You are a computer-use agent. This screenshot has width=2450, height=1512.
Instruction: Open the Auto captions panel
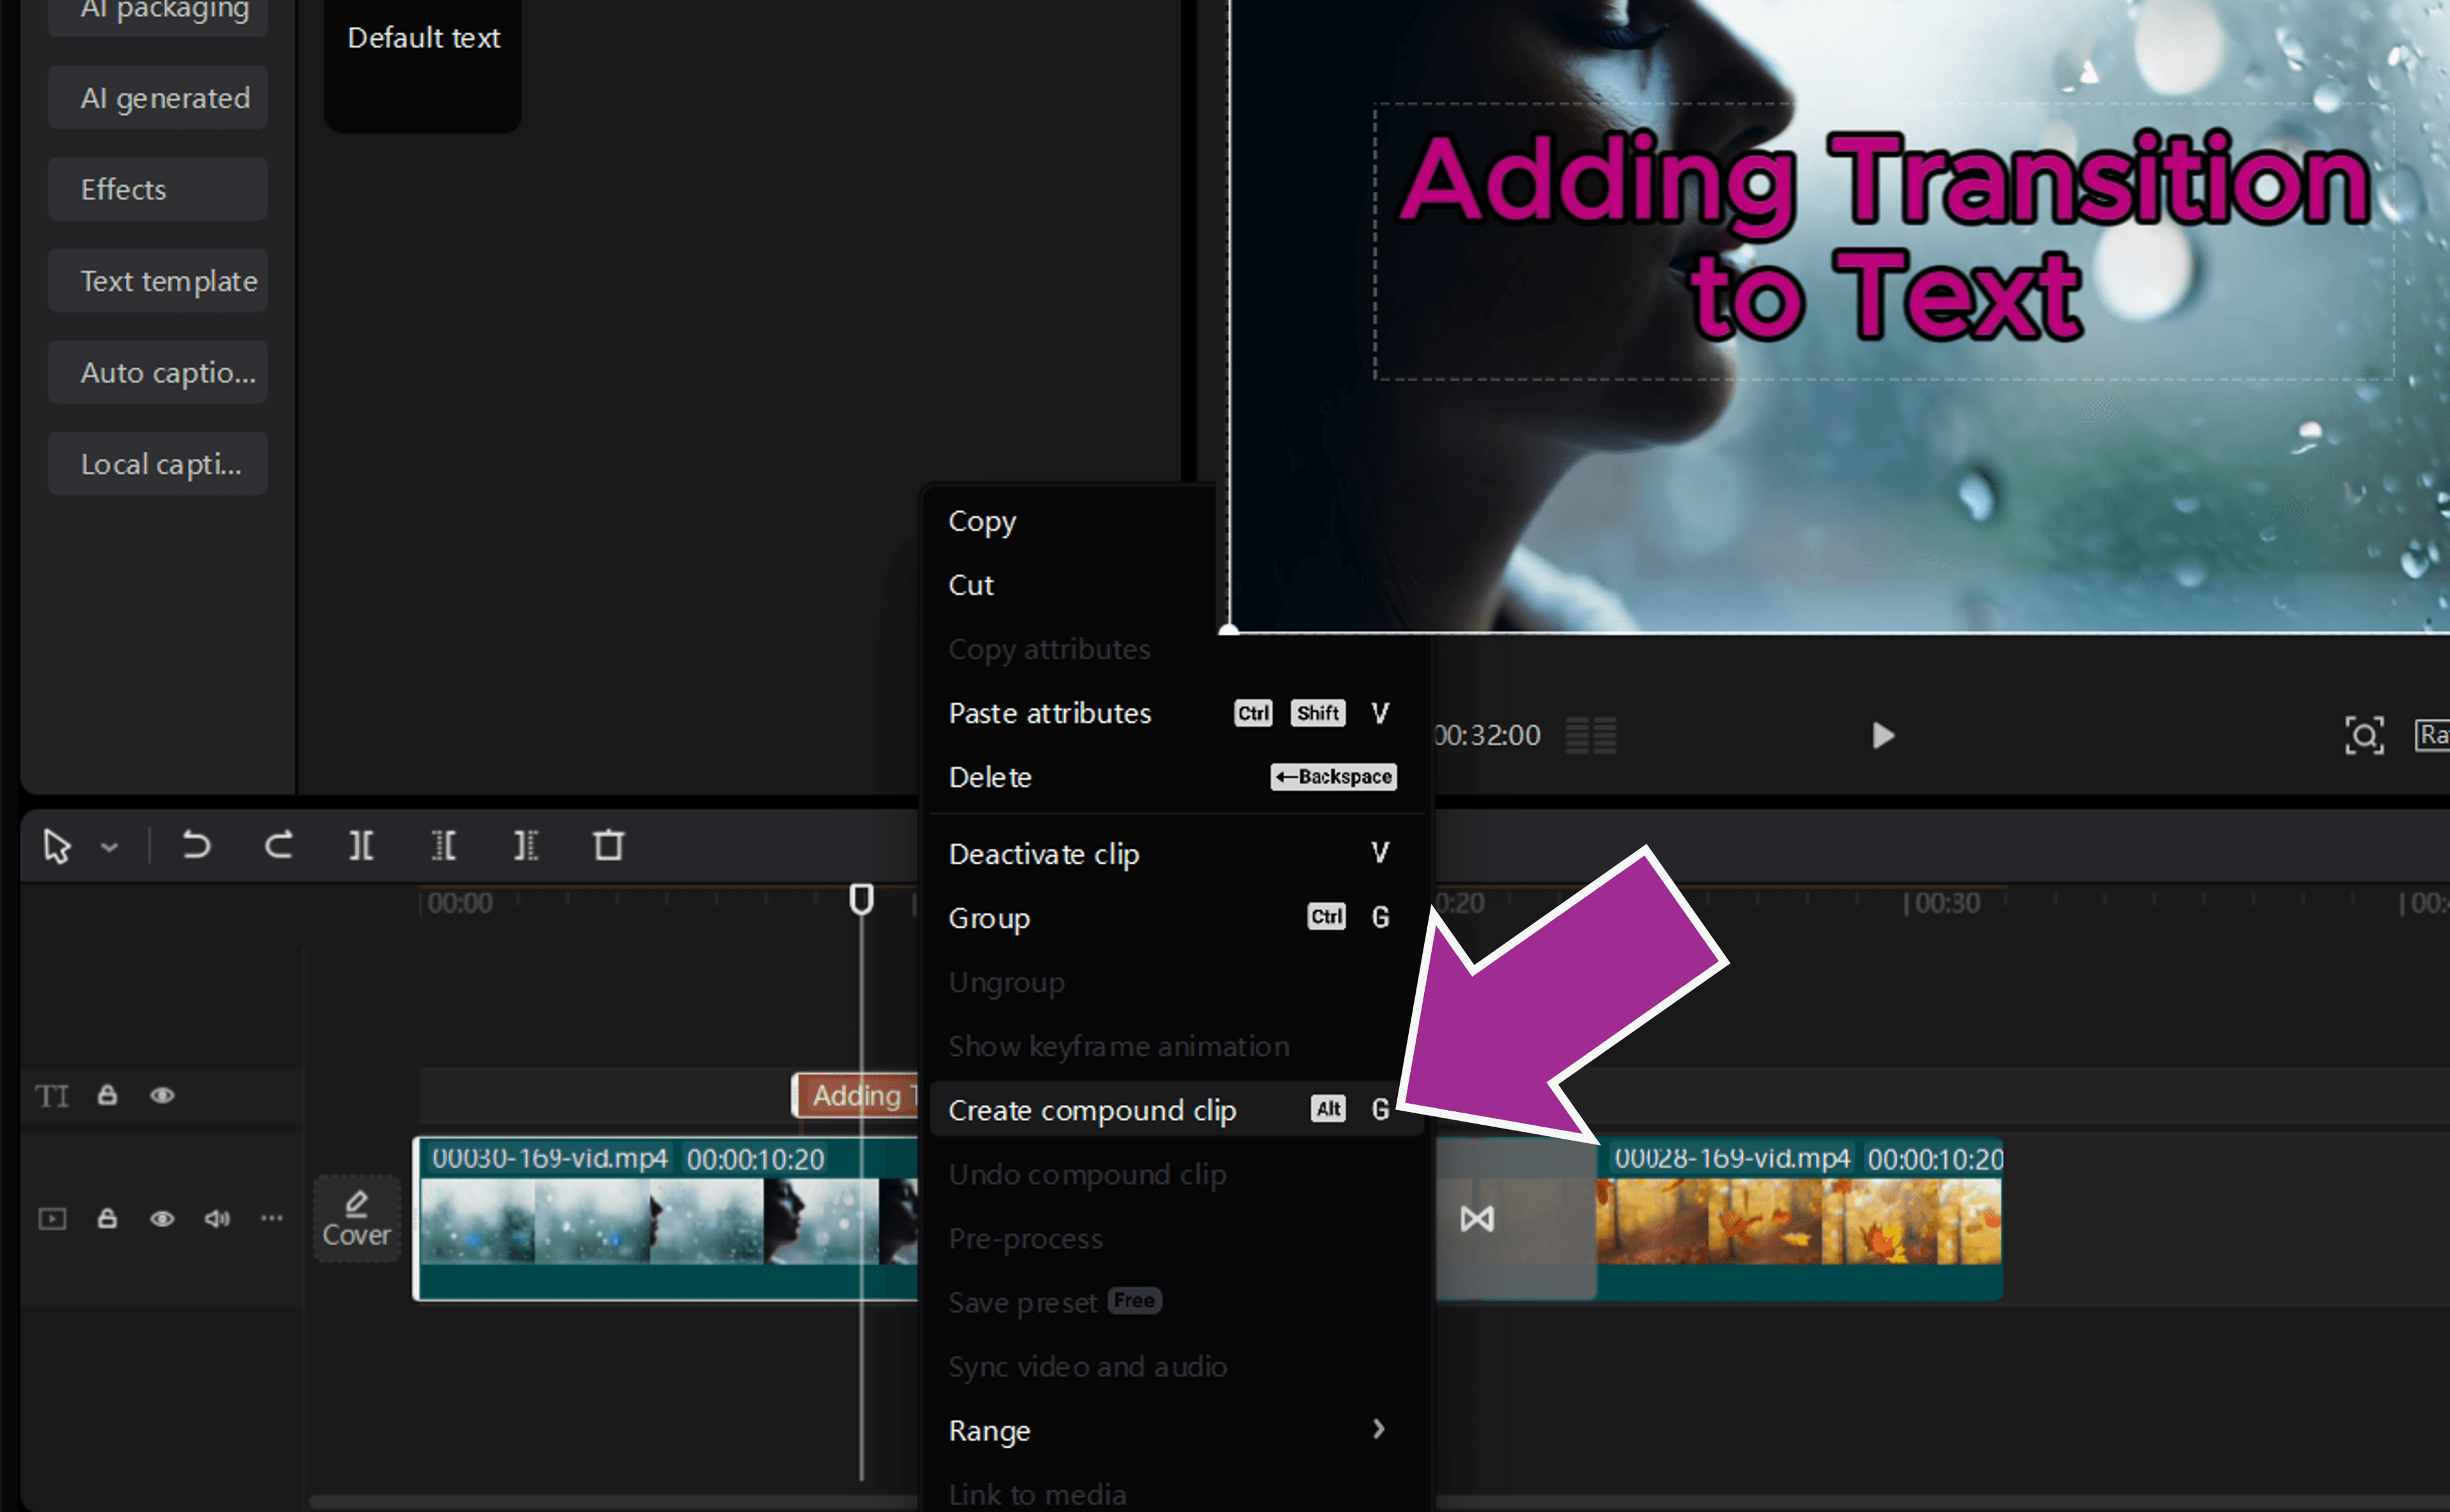(157, 372)
